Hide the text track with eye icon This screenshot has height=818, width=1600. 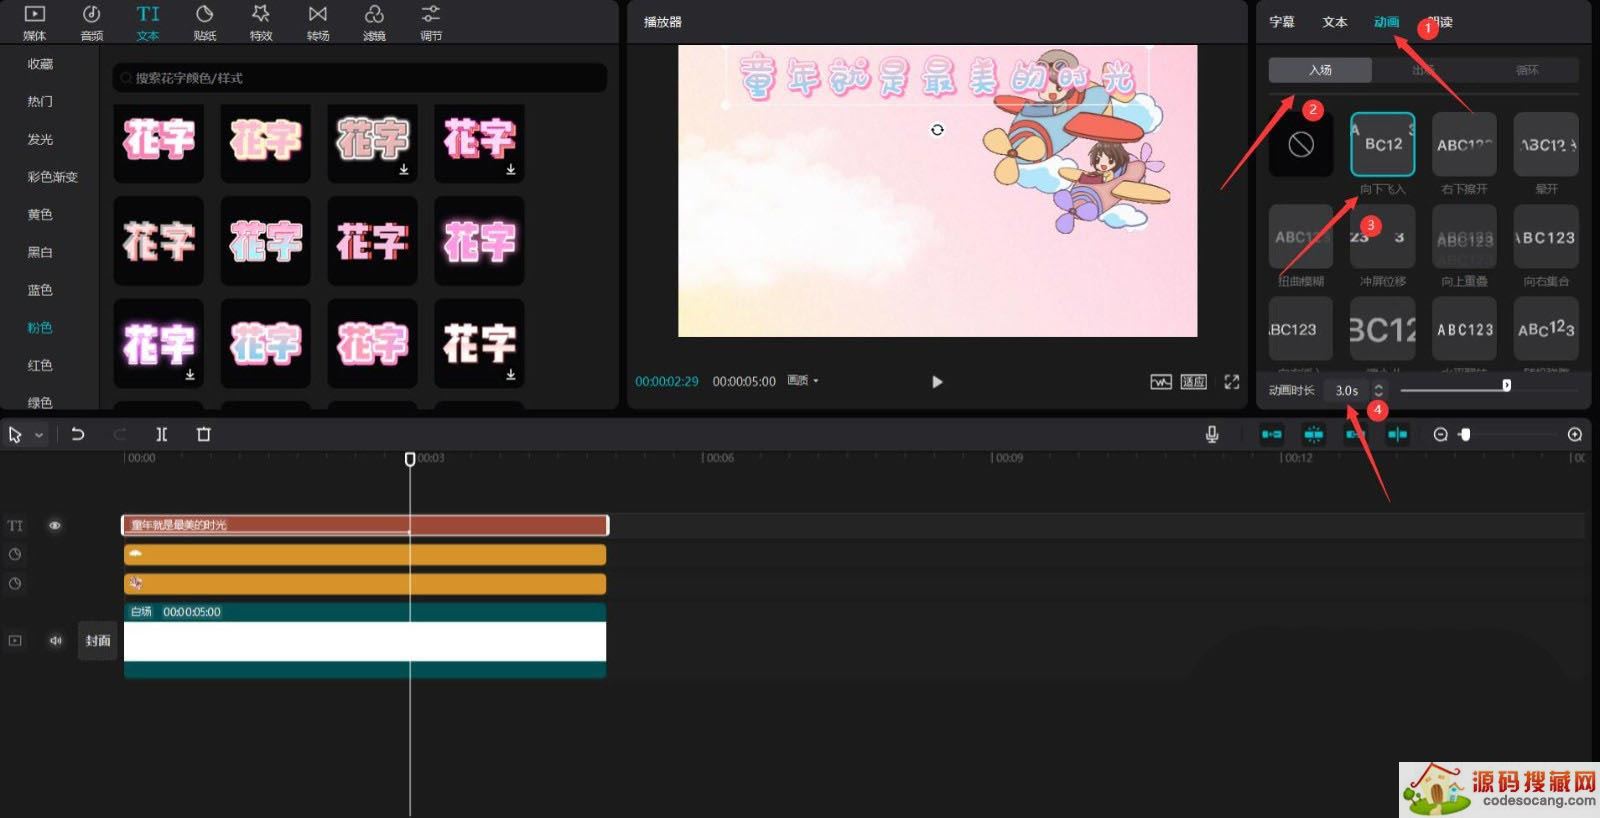pos(55,525)
